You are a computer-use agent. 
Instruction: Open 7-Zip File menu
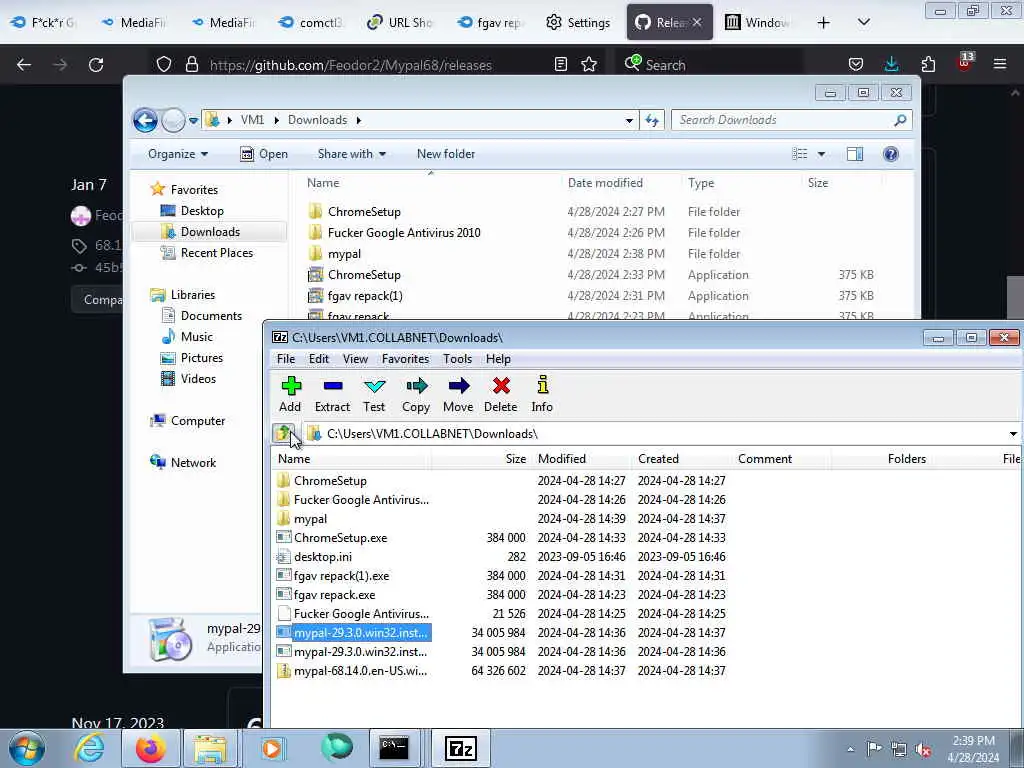point(286,359)
